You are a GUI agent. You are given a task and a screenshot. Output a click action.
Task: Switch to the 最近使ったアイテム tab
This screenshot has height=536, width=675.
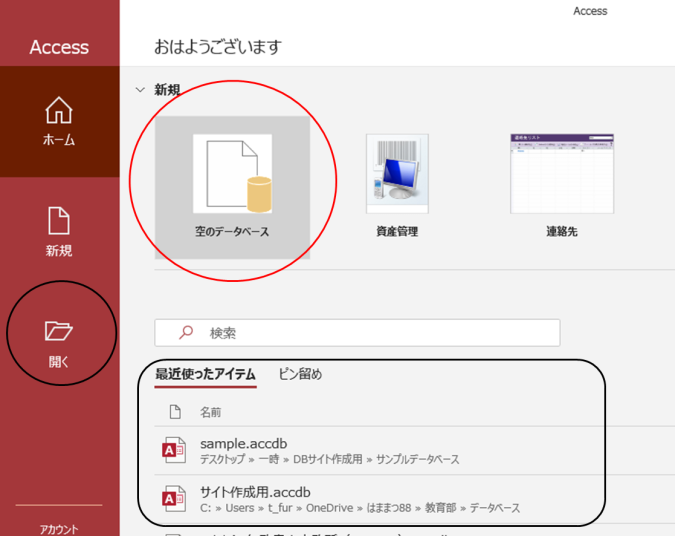205,375
